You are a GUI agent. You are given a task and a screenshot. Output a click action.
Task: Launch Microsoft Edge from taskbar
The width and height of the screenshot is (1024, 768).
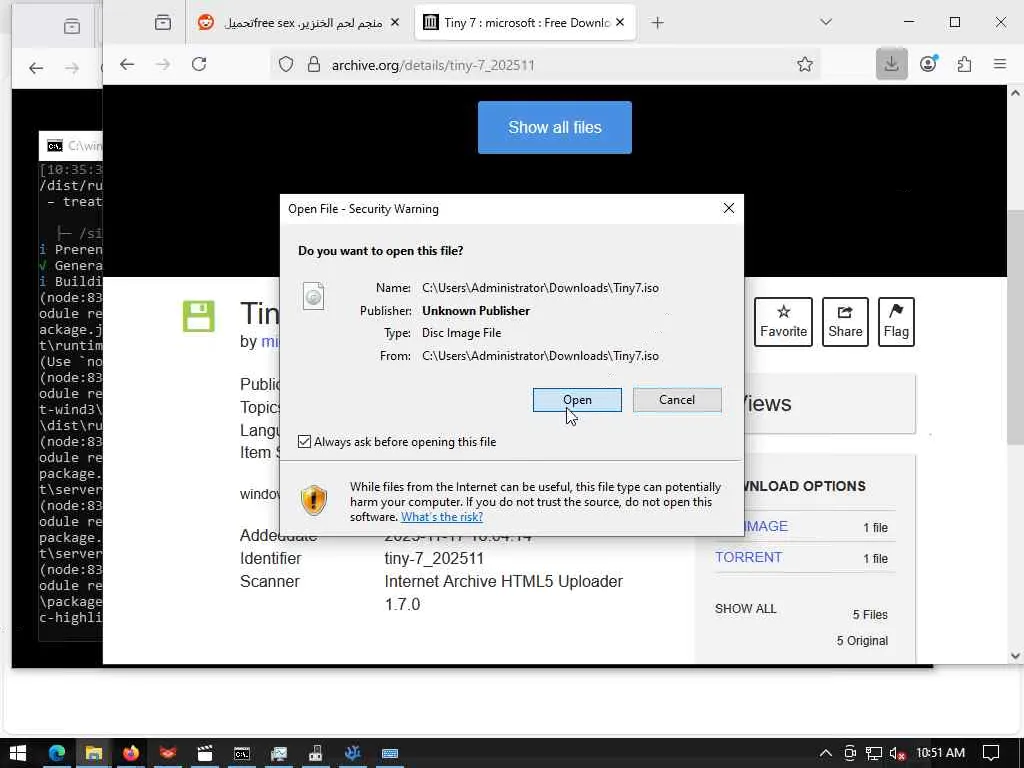click(57, 753)
